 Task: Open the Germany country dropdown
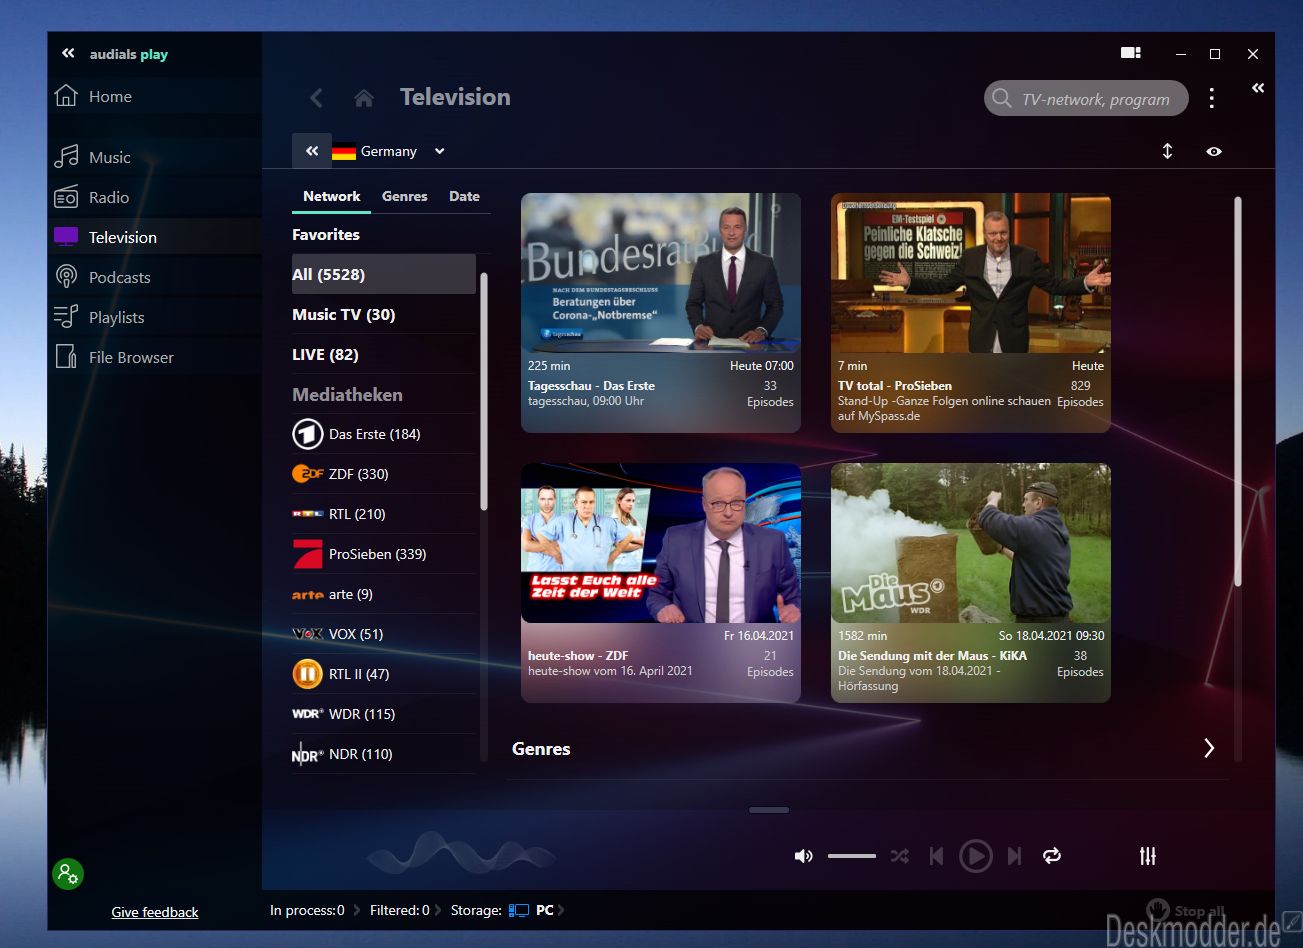tap(389, 151)
